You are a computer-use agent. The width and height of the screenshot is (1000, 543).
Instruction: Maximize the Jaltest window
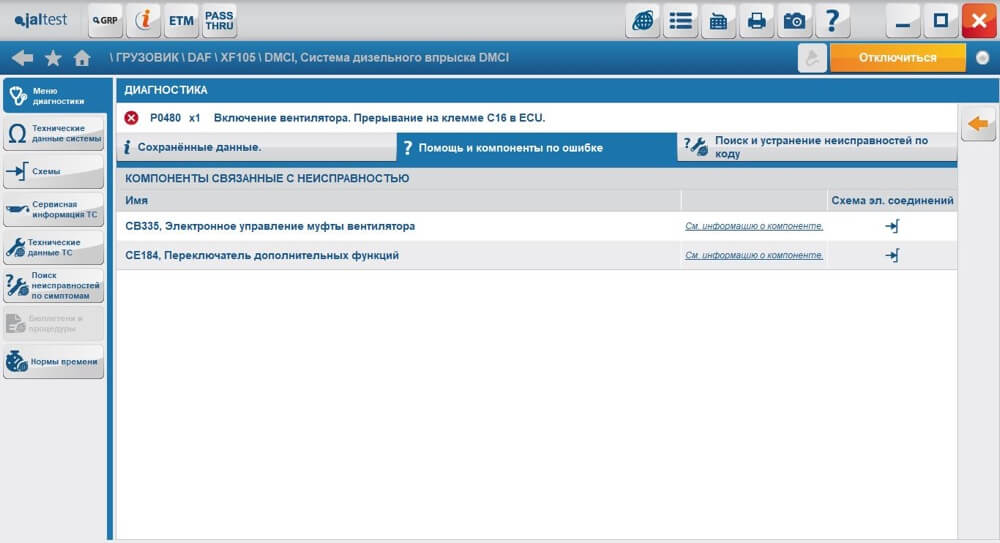(x=941, y=20)
